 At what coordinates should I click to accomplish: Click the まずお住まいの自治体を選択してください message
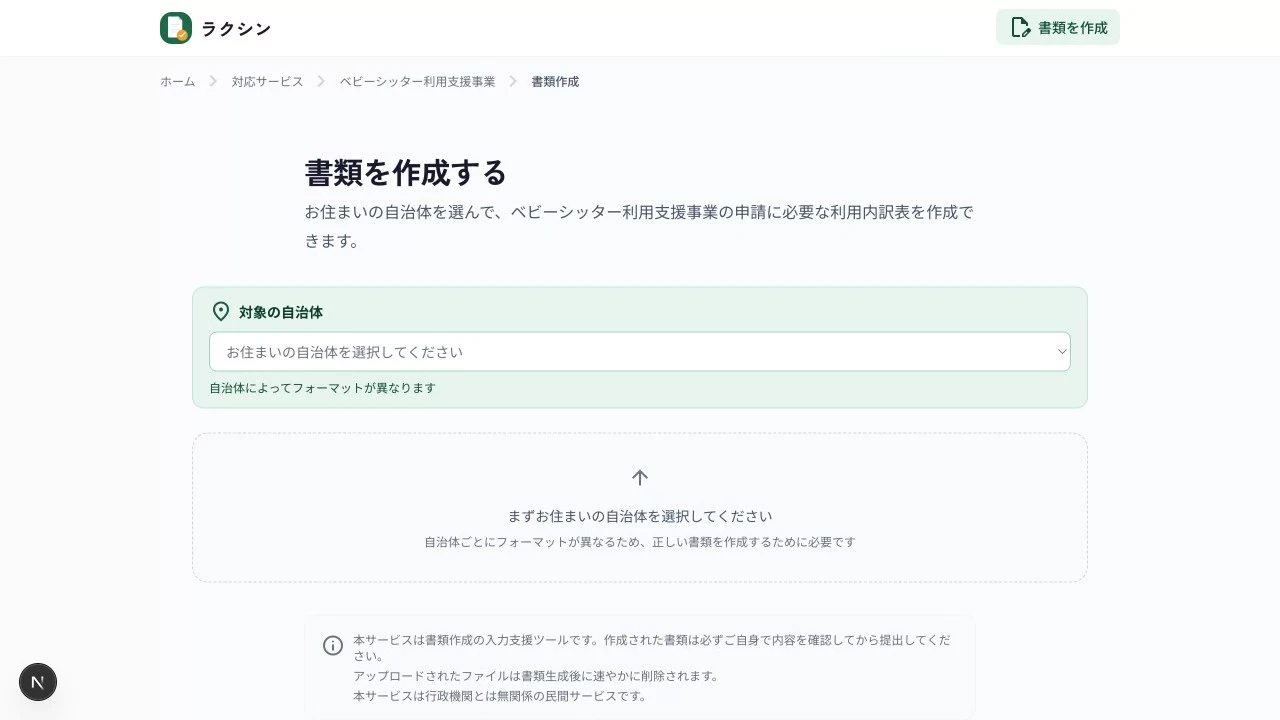point(640,516)
